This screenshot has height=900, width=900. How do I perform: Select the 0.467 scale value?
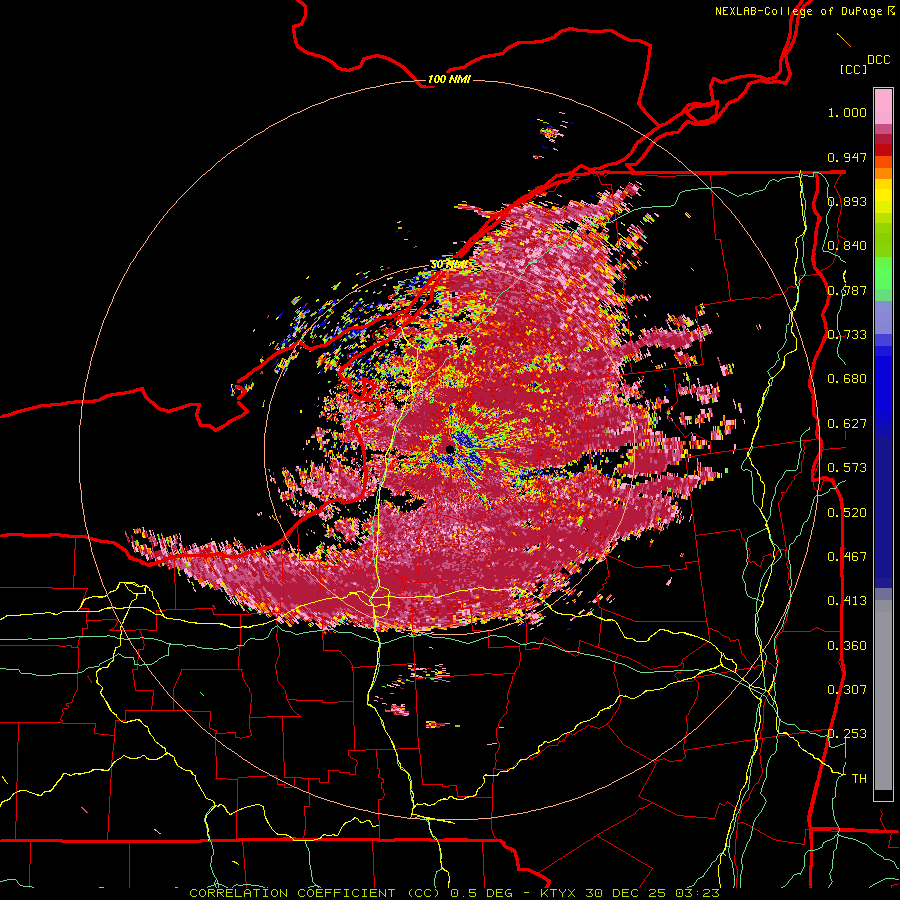pyautogui.click(x=847, y=556)
